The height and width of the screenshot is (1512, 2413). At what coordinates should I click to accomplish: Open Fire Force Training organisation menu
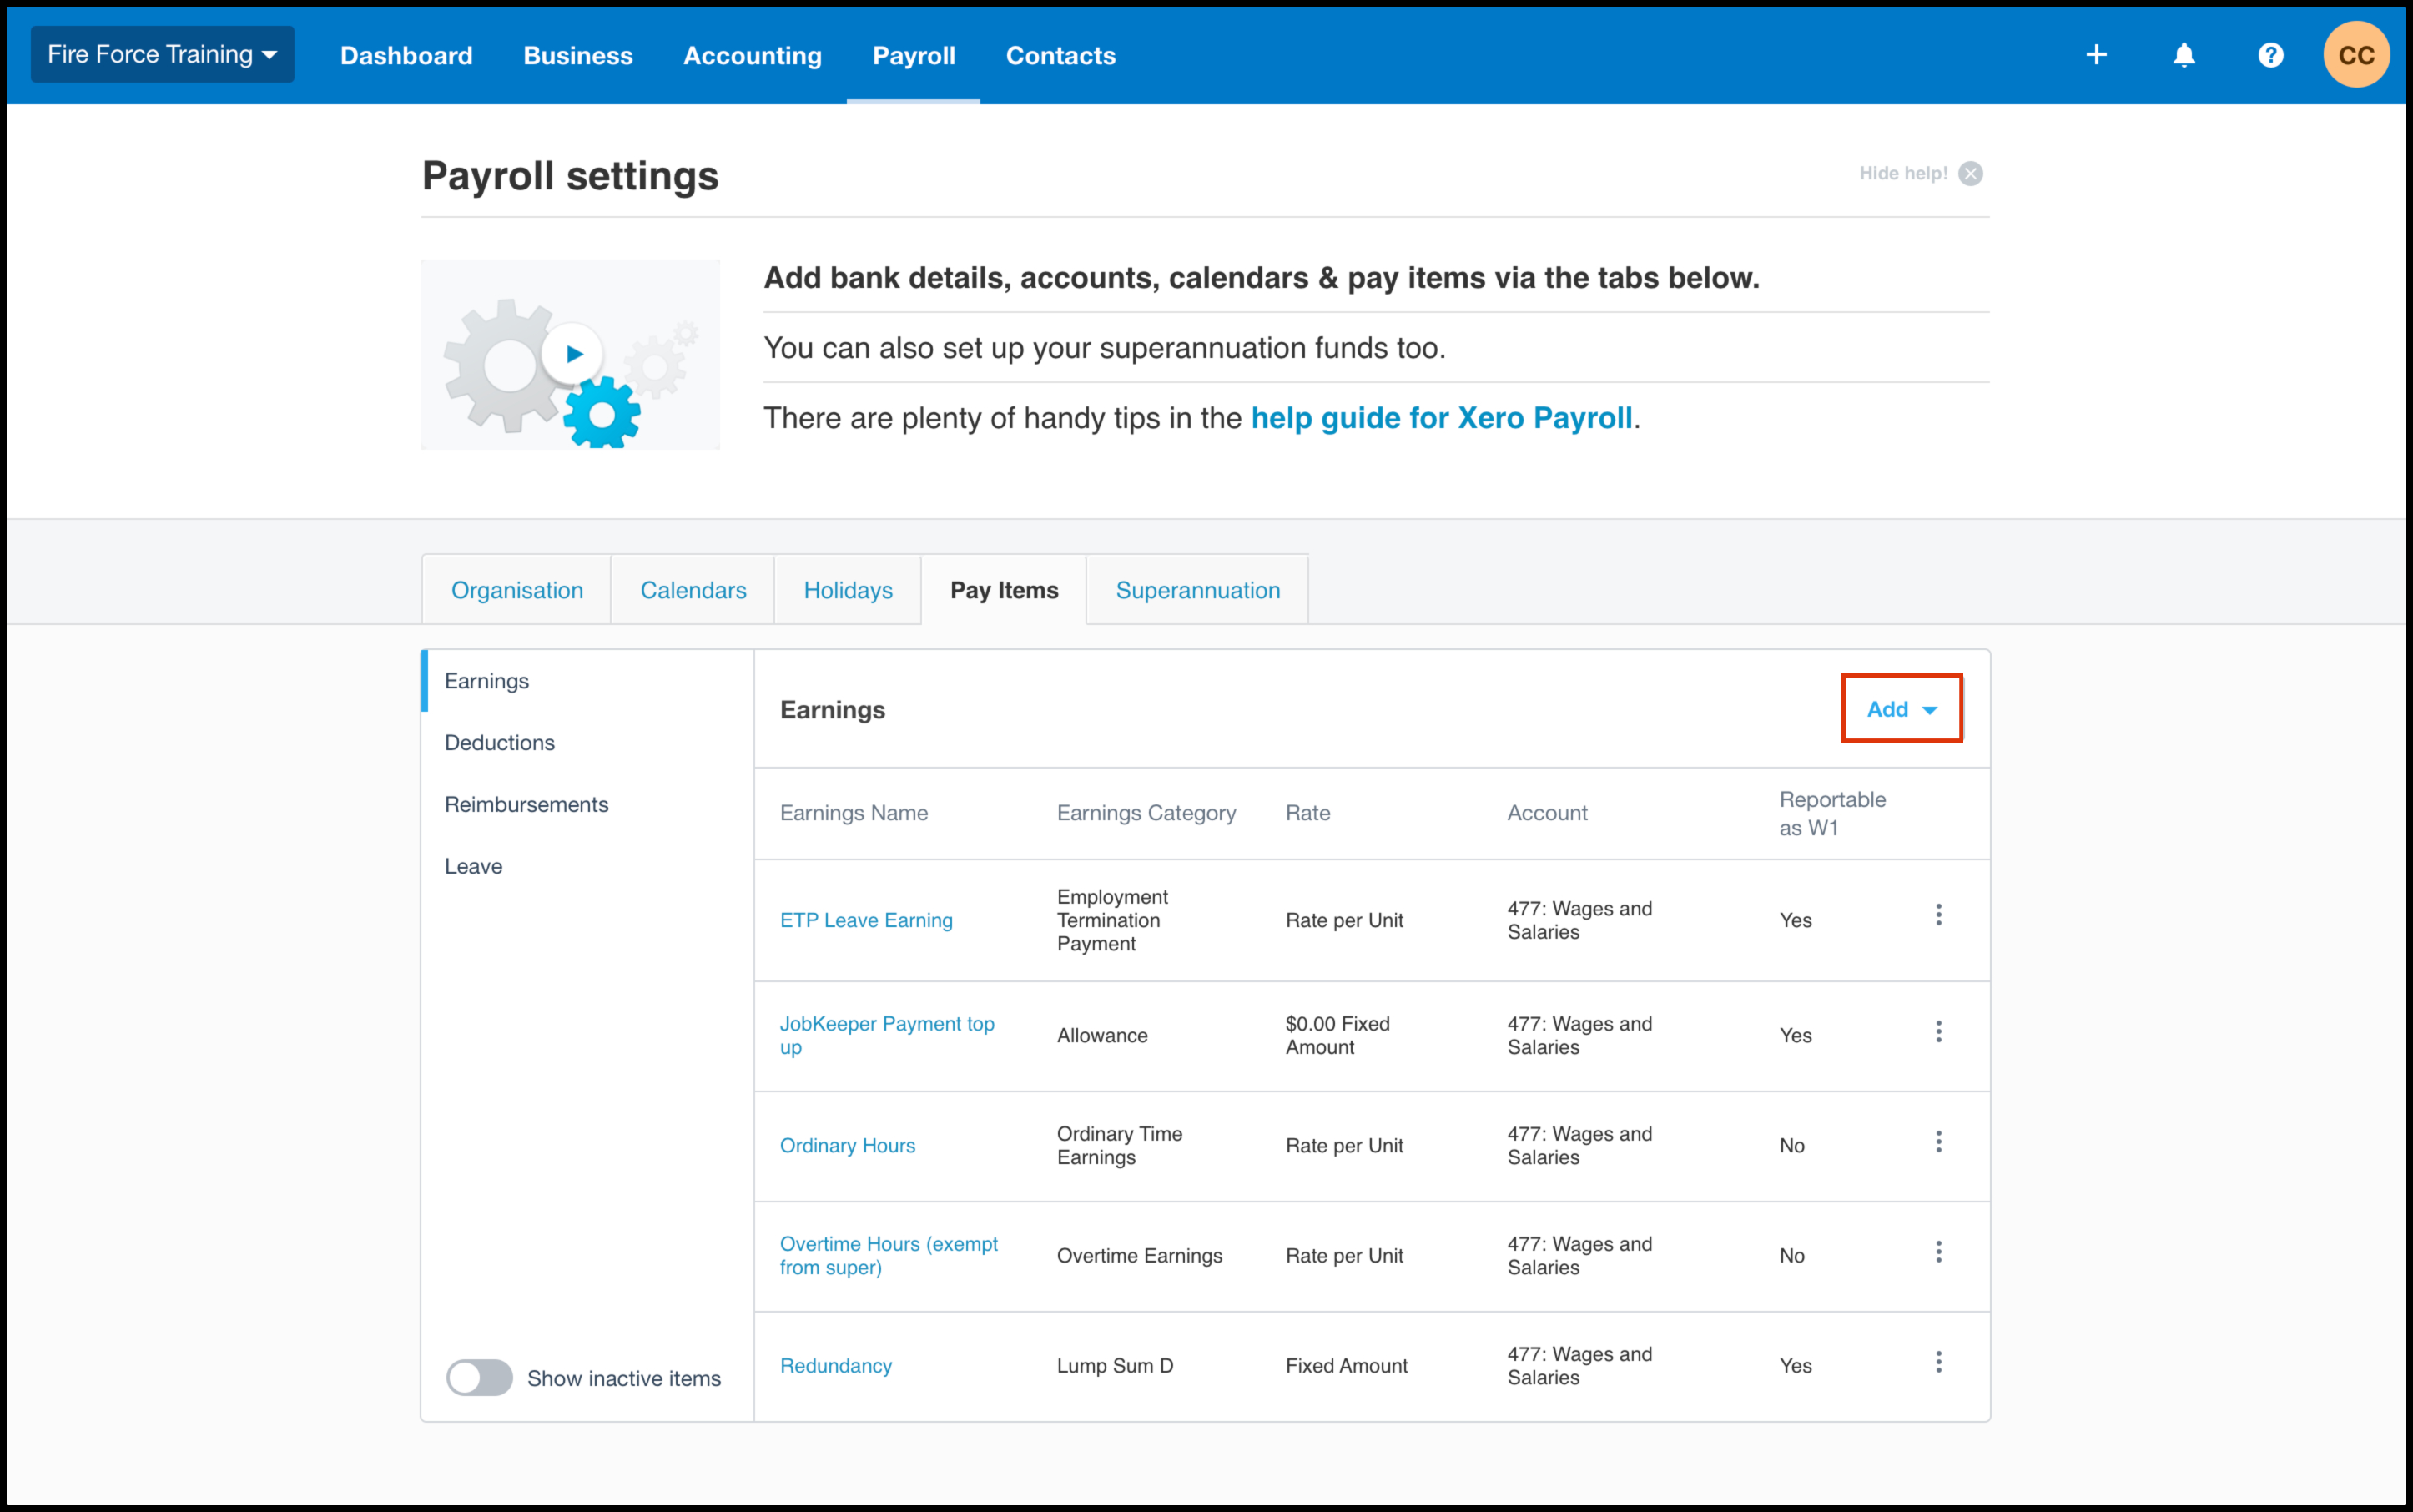162,55
